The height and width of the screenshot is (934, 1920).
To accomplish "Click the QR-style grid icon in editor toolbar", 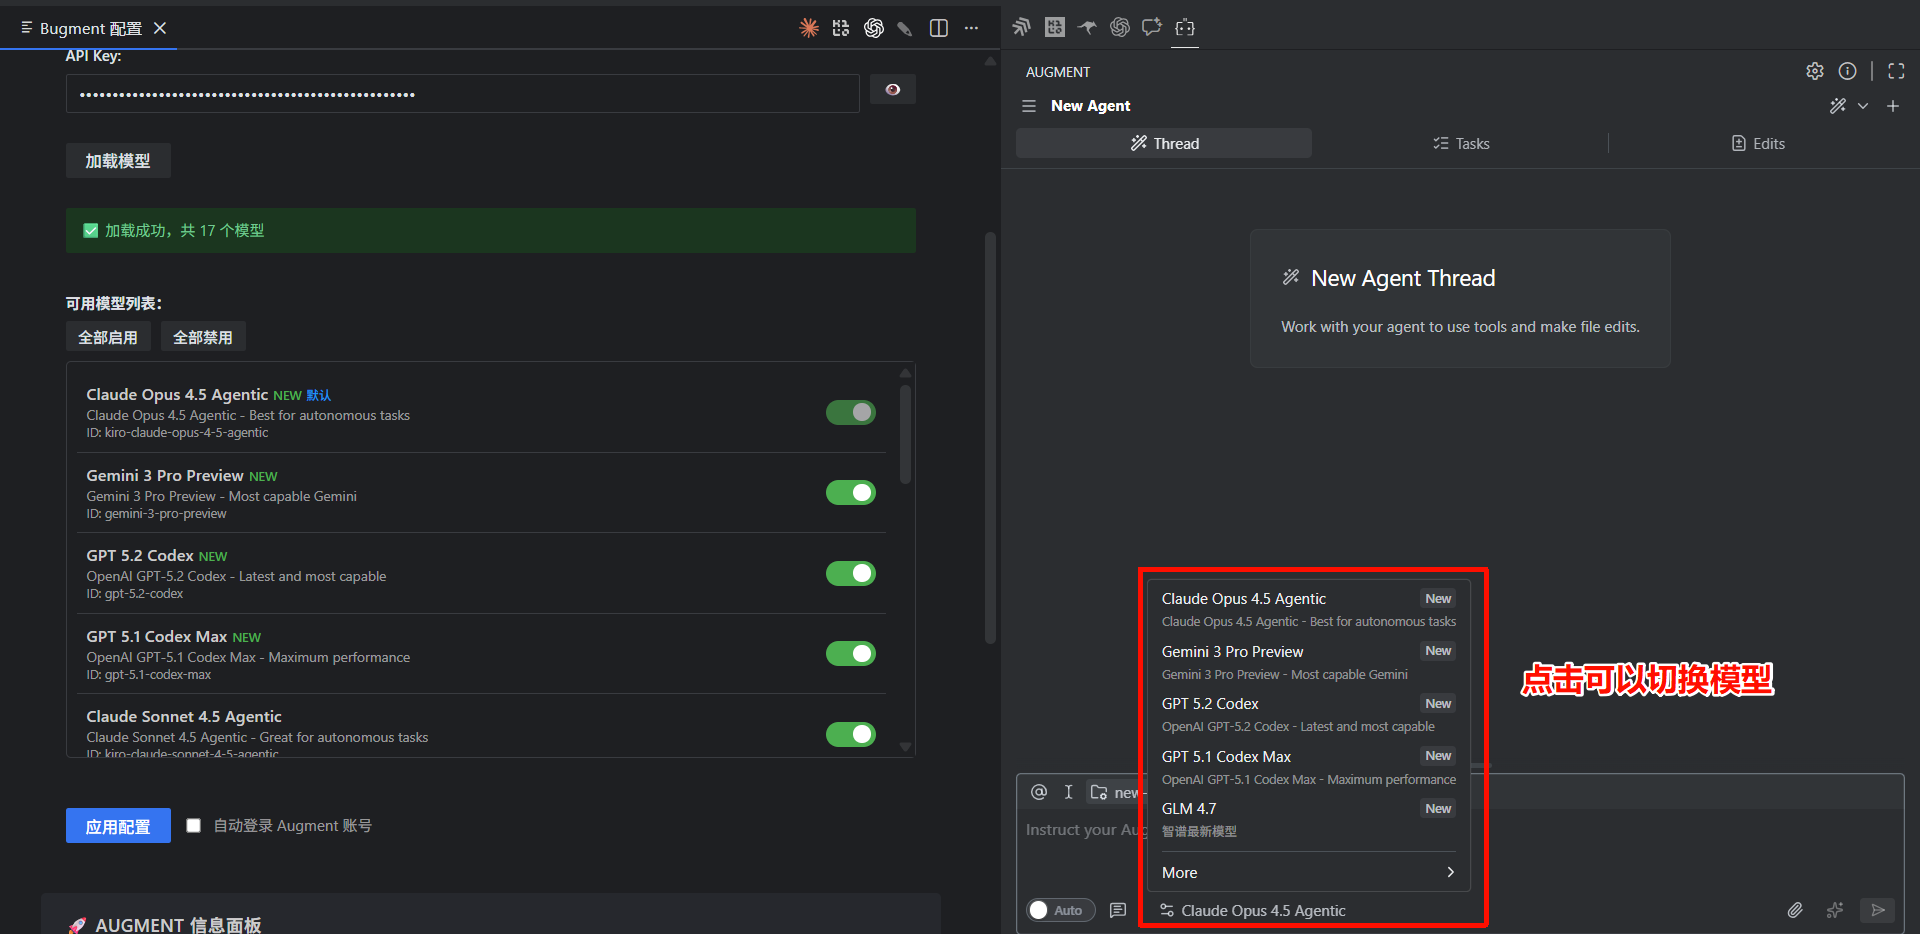I will tap(841, 28).
